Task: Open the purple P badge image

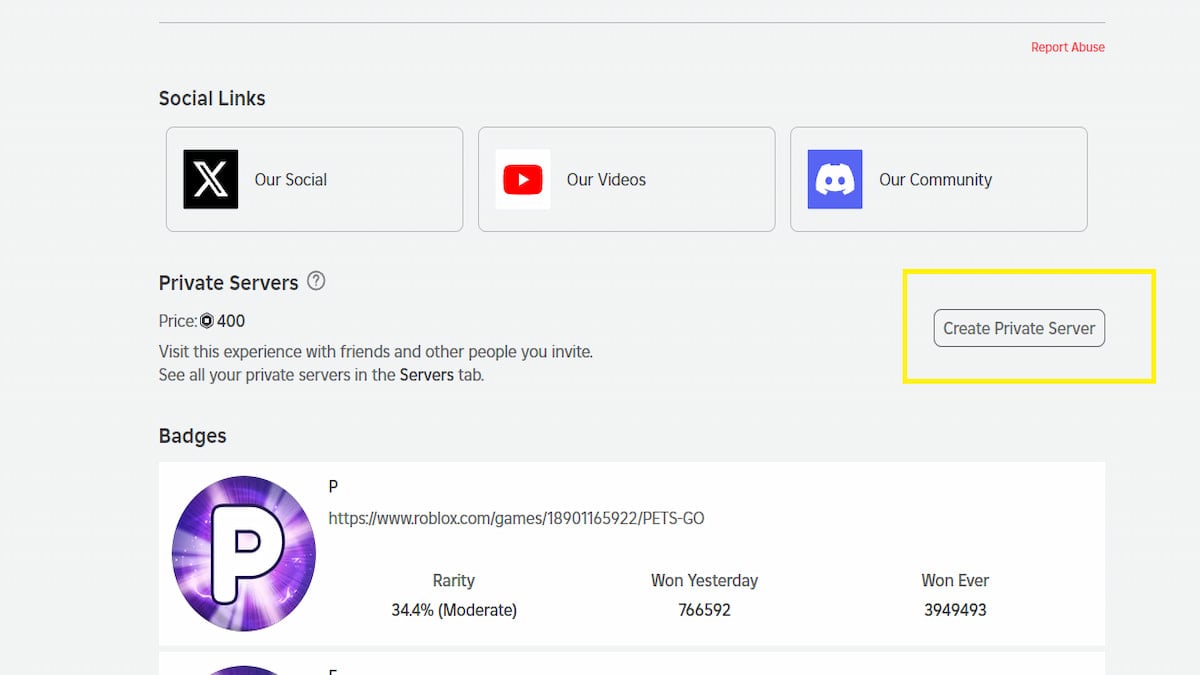Action: [x=243, y=553]
